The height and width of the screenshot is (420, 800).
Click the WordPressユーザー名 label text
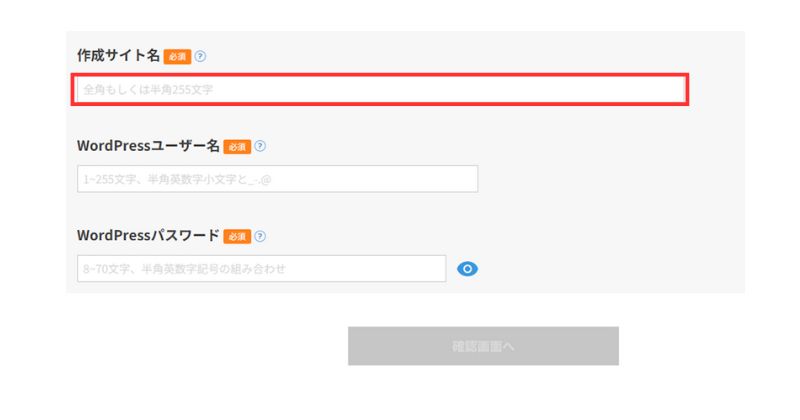point(148,146)
